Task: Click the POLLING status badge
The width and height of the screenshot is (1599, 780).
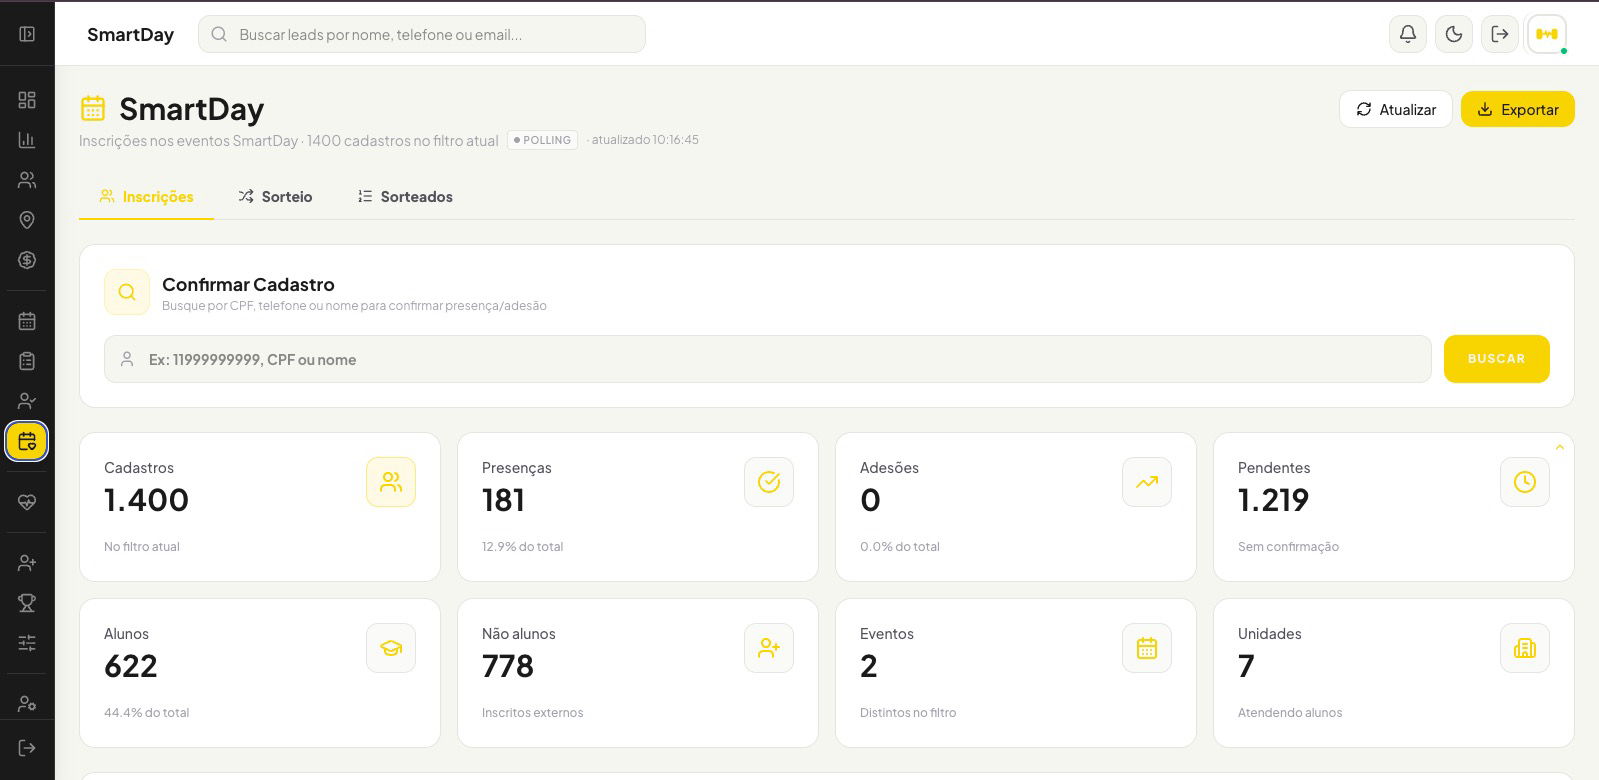Action: click(542, 140)
